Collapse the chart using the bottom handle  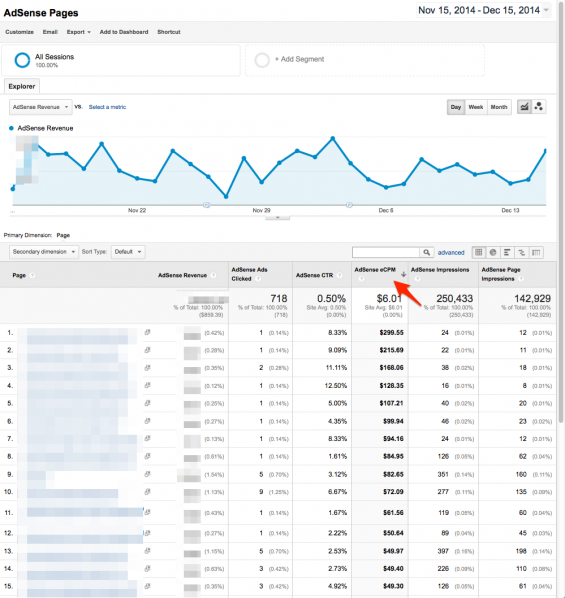click(x=277, y=217)
